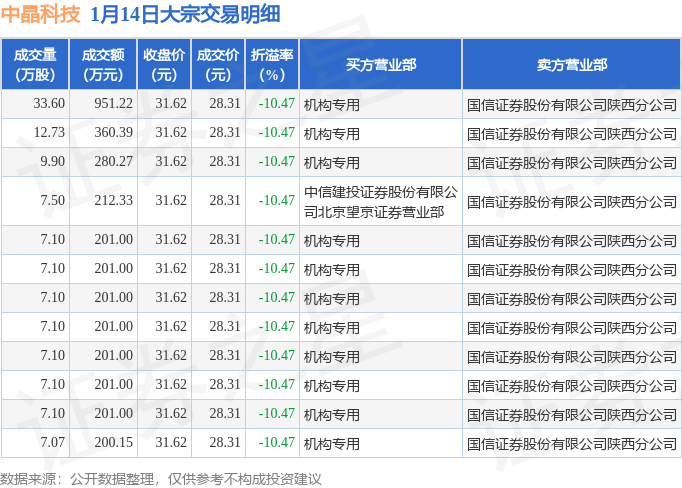
Task: Select the 卖方营业部 column header
Action: point(572,64)
